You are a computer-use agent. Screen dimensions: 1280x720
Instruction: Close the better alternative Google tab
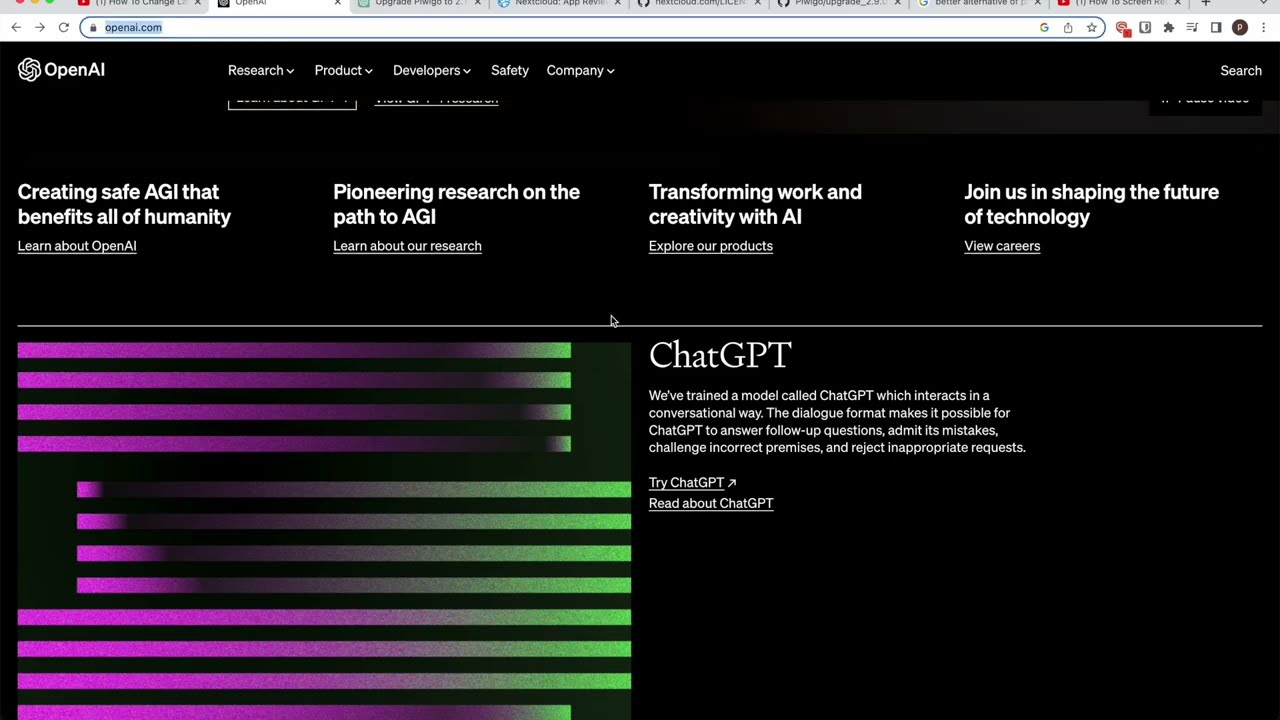1038,3
